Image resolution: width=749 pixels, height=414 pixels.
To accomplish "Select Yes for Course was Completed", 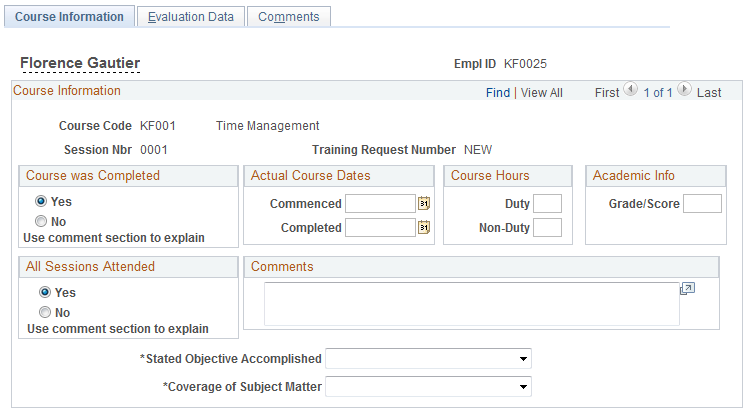I will 41,201.
